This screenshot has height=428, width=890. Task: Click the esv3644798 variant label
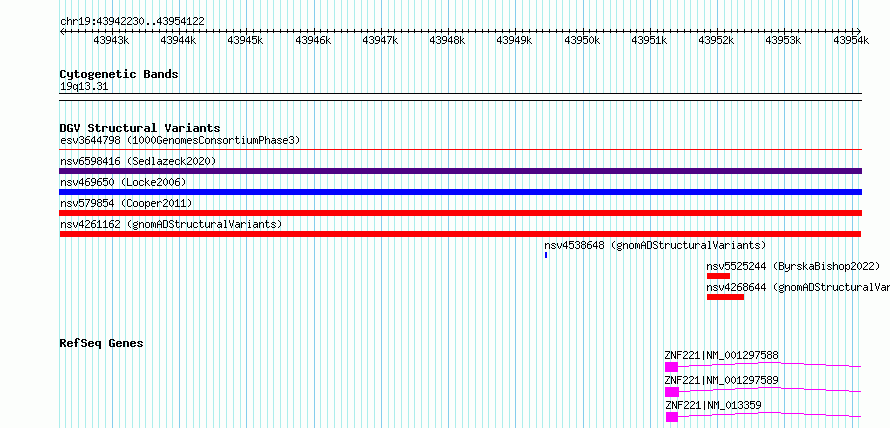tap(180, 140)
